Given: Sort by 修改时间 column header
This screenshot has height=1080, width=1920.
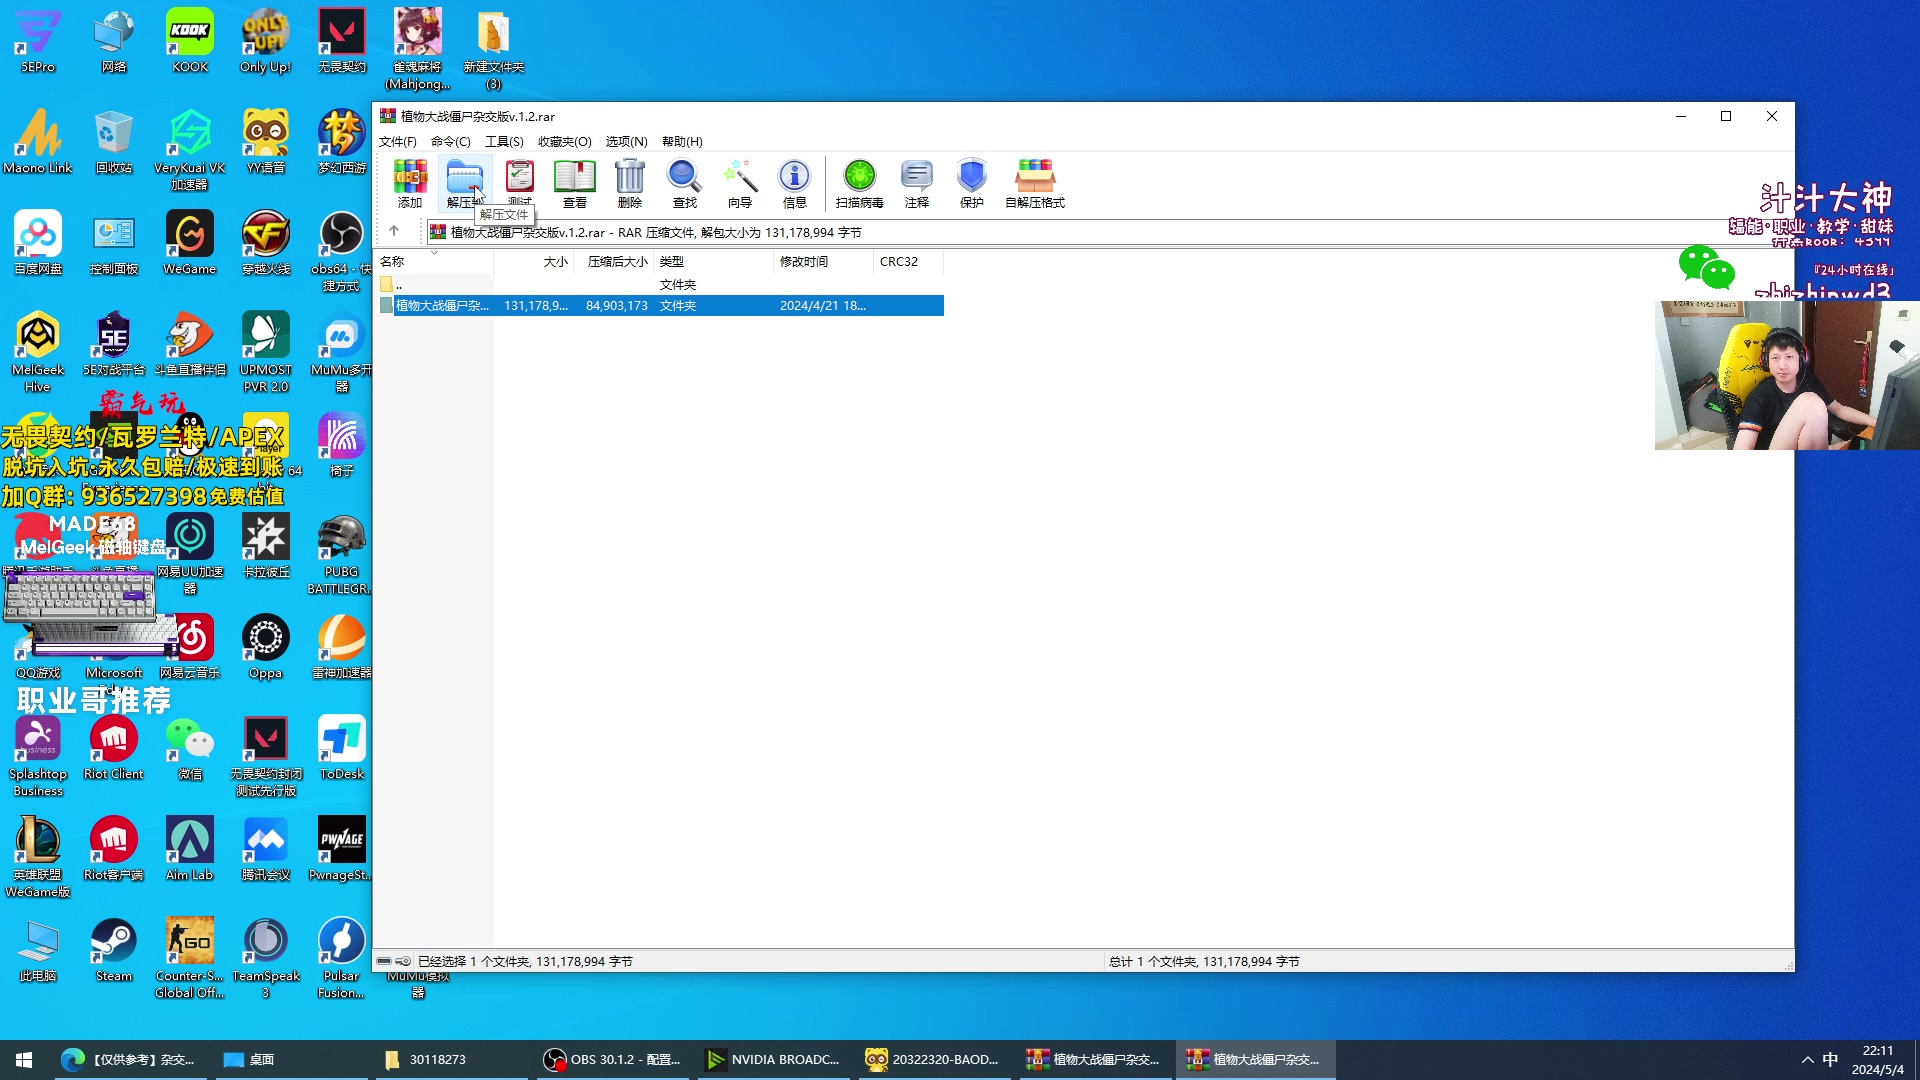Looking at the screenshot, I should tap(804, 262).
